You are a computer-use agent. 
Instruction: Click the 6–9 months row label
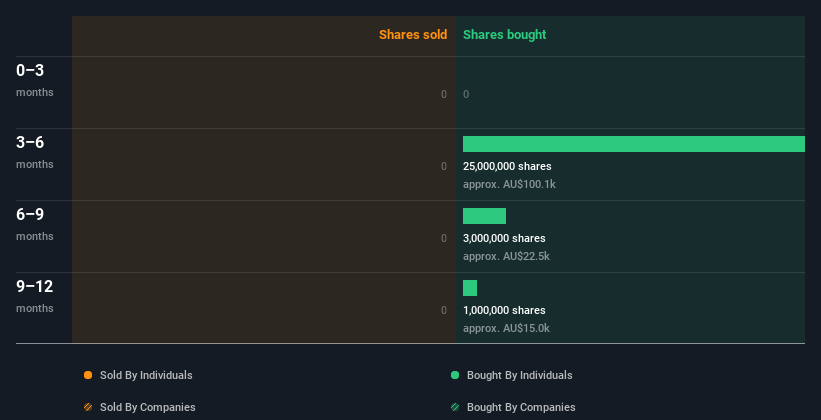(35, 224)
